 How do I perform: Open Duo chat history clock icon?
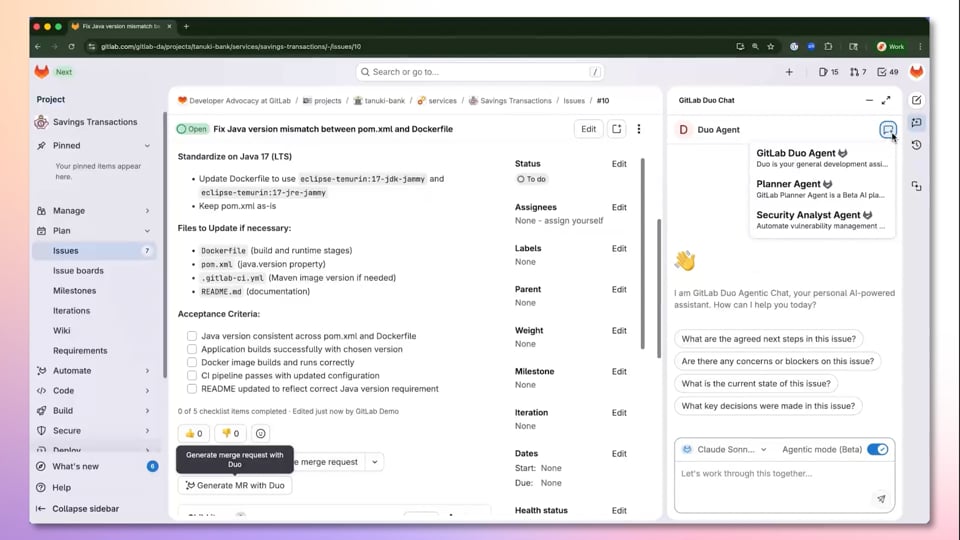[917, 145]
